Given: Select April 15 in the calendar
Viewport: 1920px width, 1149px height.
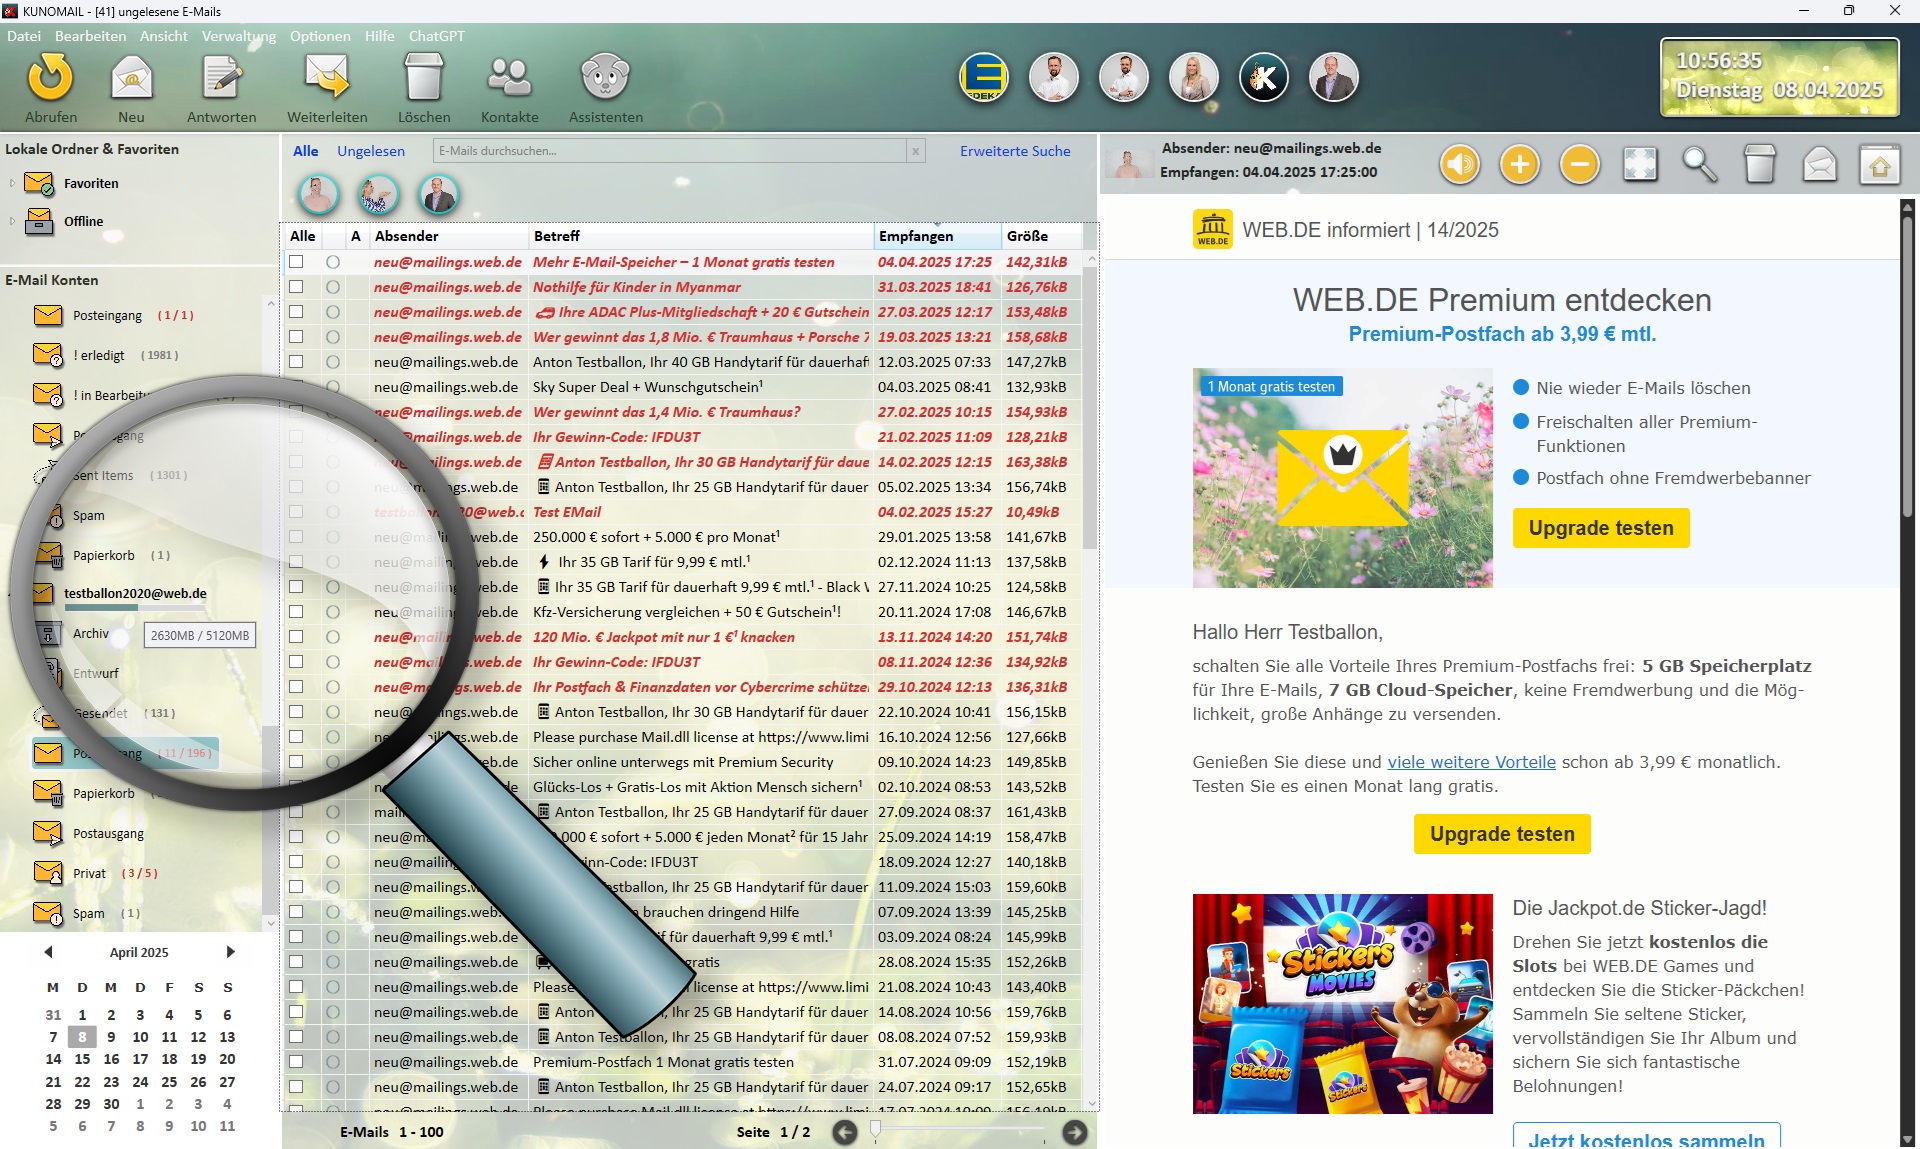Looking at the screenshot, I should 82,1059.
